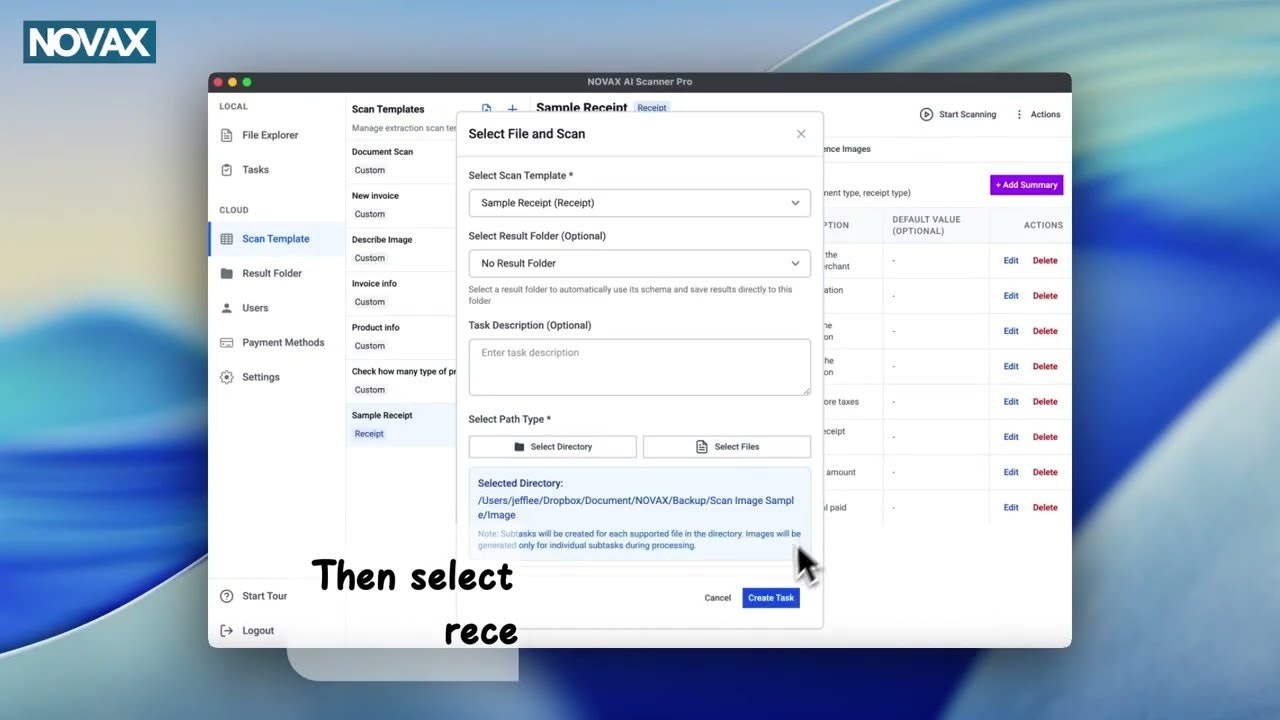The height and width of the screenshot is (720, 1280).
Task: Click Edit in the paid row
Action: click(1011, 508)
